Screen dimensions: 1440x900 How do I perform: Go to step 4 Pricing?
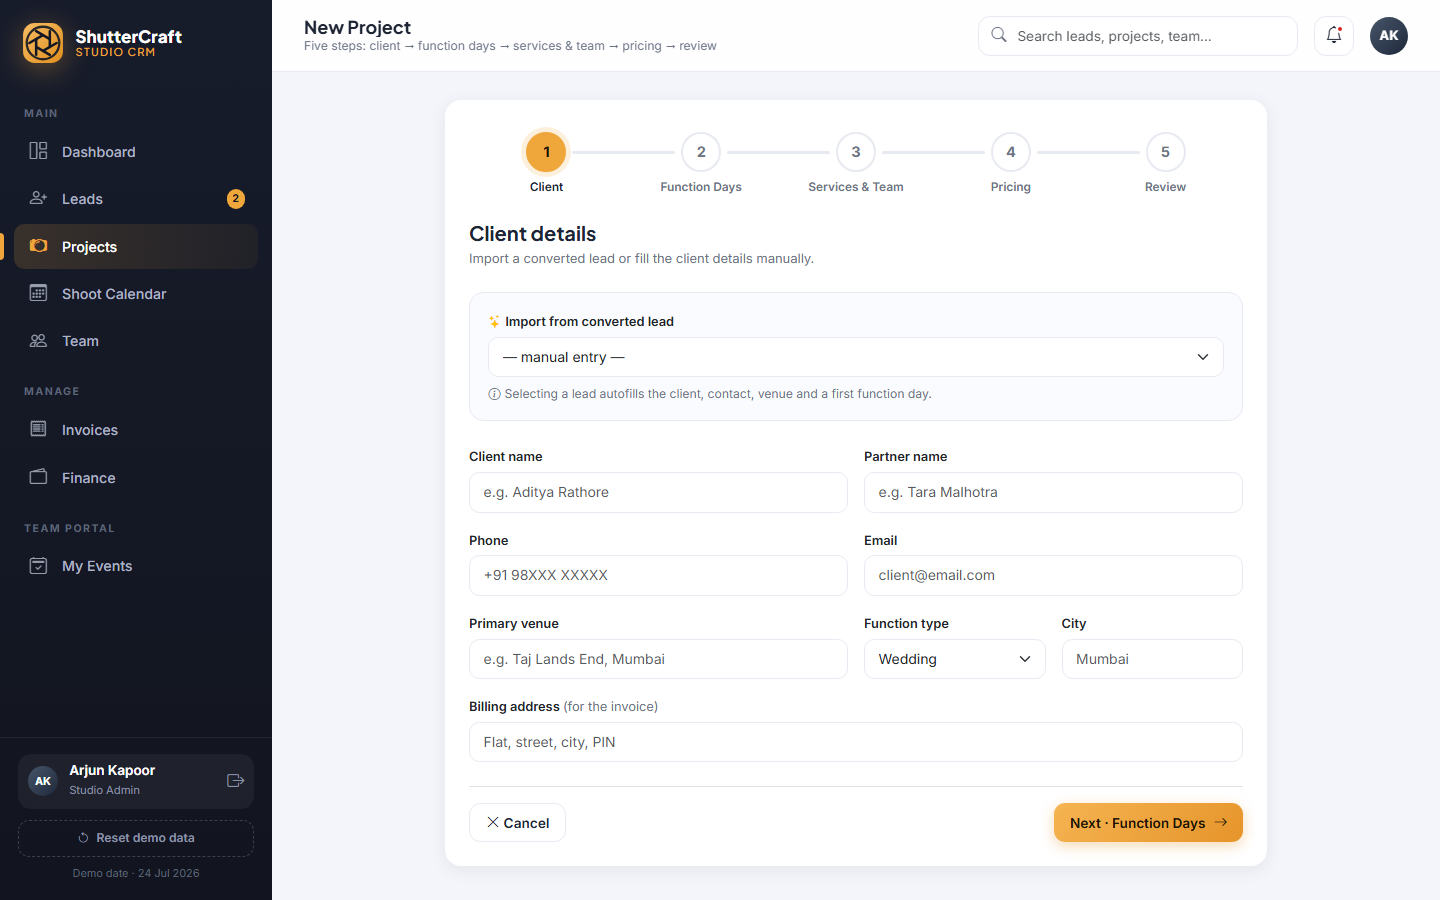click(x=1011, y=152)
